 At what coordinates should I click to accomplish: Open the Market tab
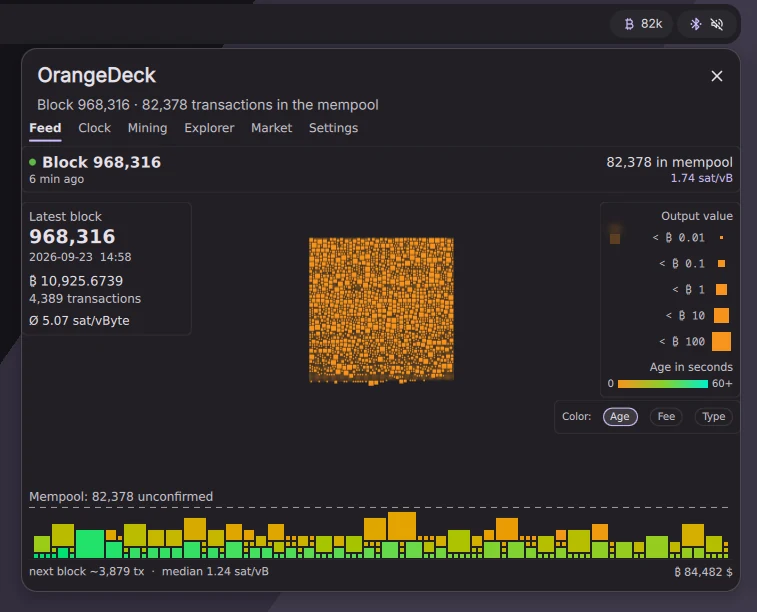point(271,128)
